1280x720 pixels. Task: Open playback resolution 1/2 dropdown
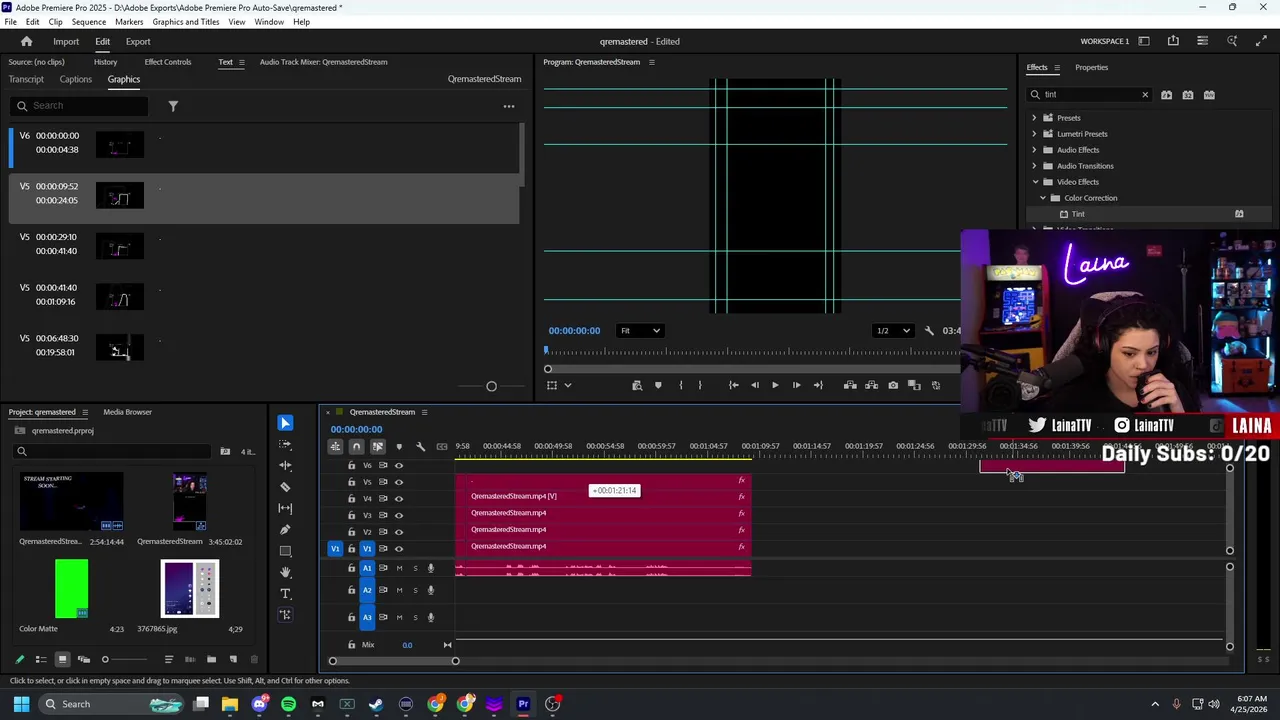(x=893, y=331)
